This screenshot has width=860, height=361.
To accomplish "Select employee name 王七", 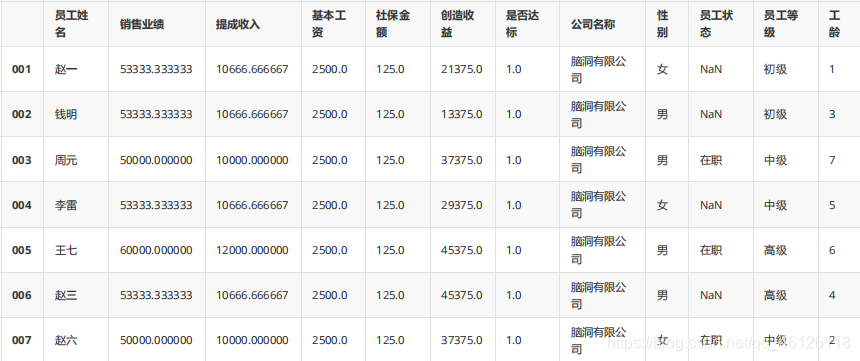I will point(66,250).
